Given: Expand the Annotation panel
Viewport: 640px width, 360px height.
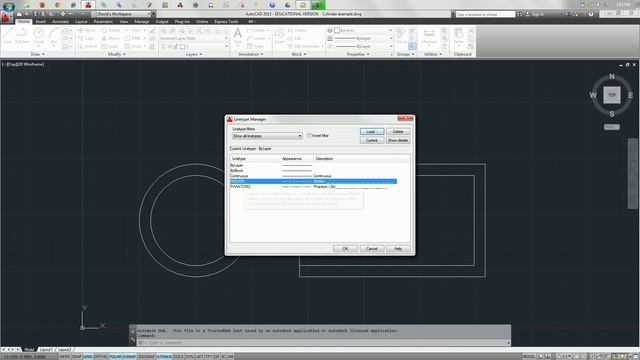Looking at the screenshot, I should tap(251, 54).
